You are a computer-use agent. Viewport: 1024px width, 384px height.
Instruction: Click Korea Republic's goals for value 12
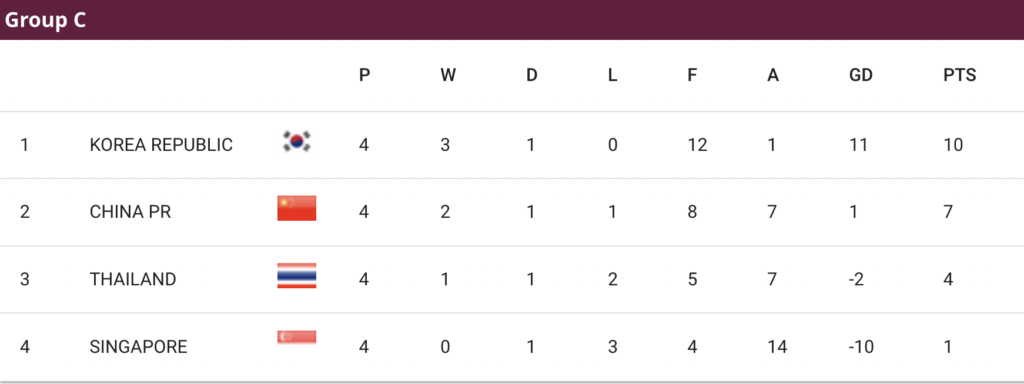(x=697, y=144)
